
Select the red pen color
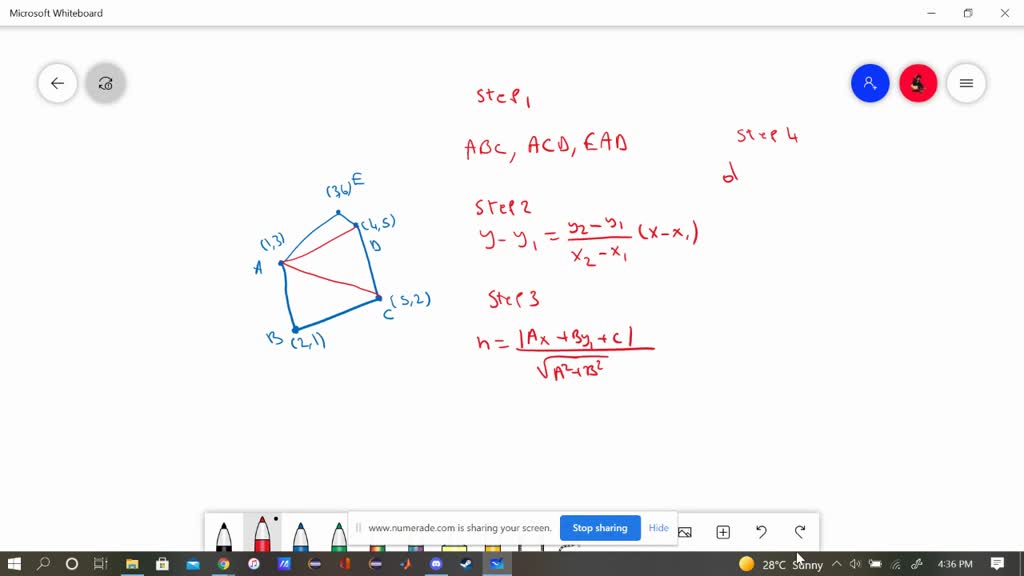coord(263,535)
